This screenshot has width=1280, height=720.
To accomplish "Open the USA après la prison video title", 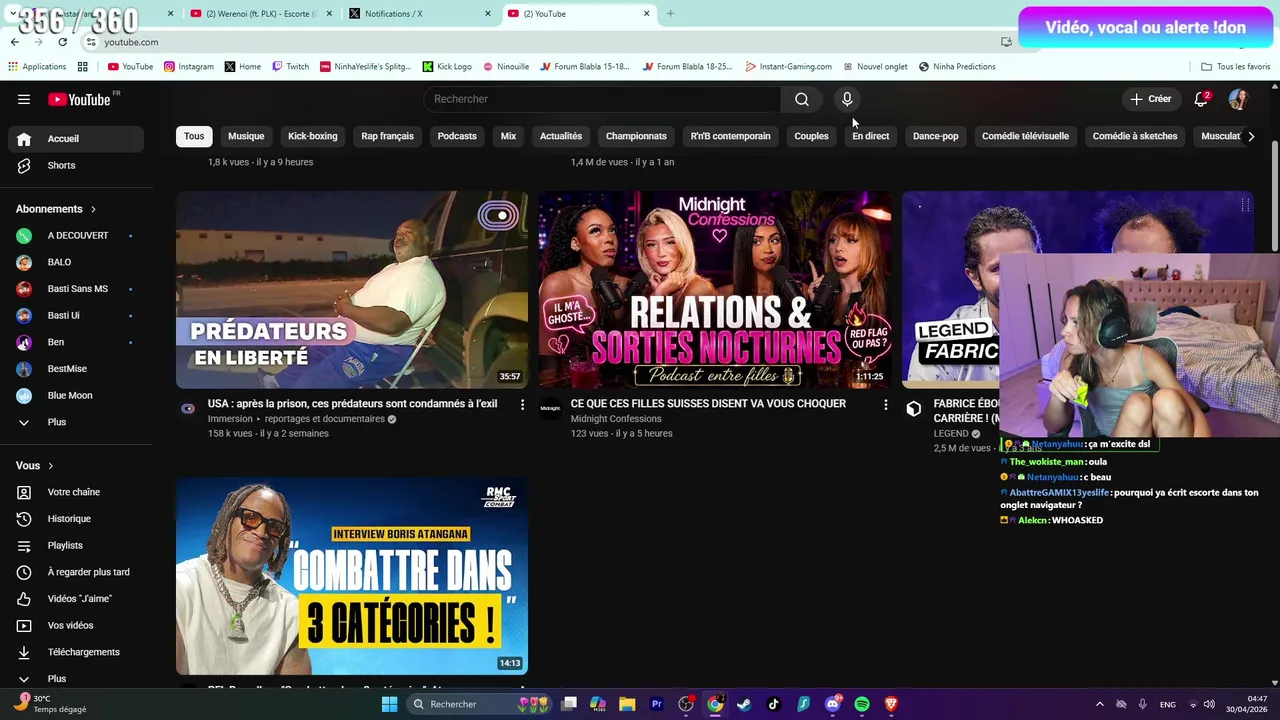I will pos(352,404).
